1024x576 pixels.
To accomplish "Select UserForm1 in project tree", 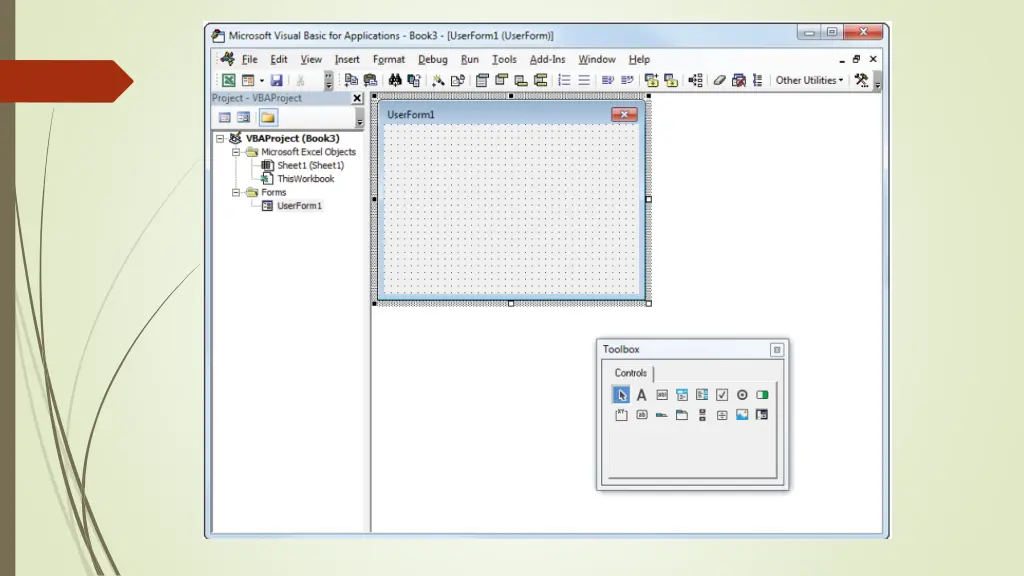I will click(x=299, y=206).
